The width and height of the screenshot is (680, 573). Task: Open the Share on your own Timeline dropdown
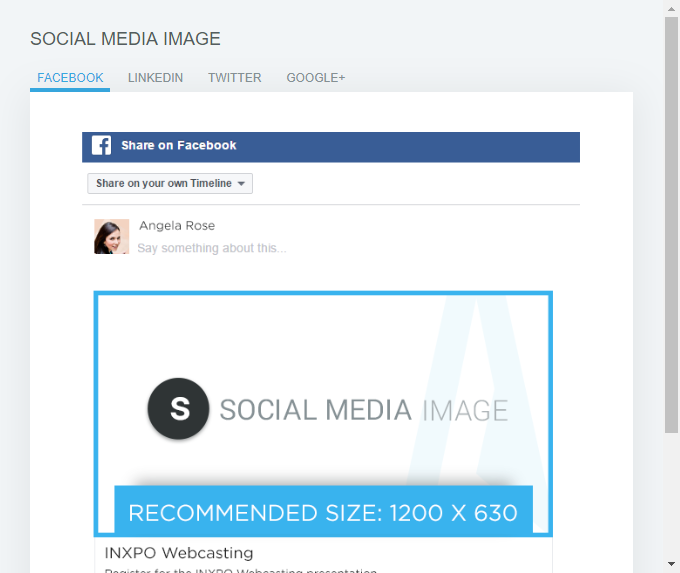(170, 183)
